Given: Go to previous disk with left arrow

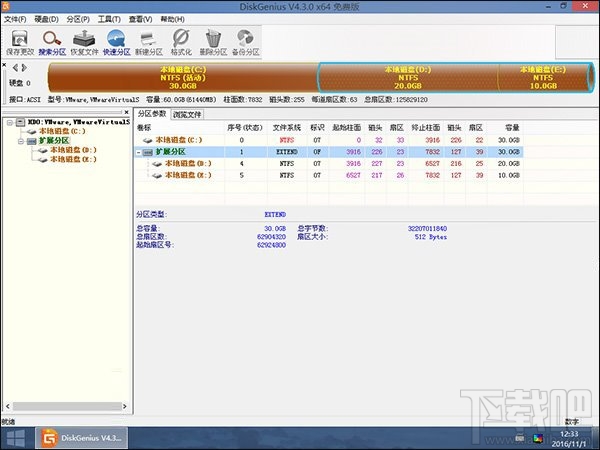Looking at the screenshot, I should [15, 68].
